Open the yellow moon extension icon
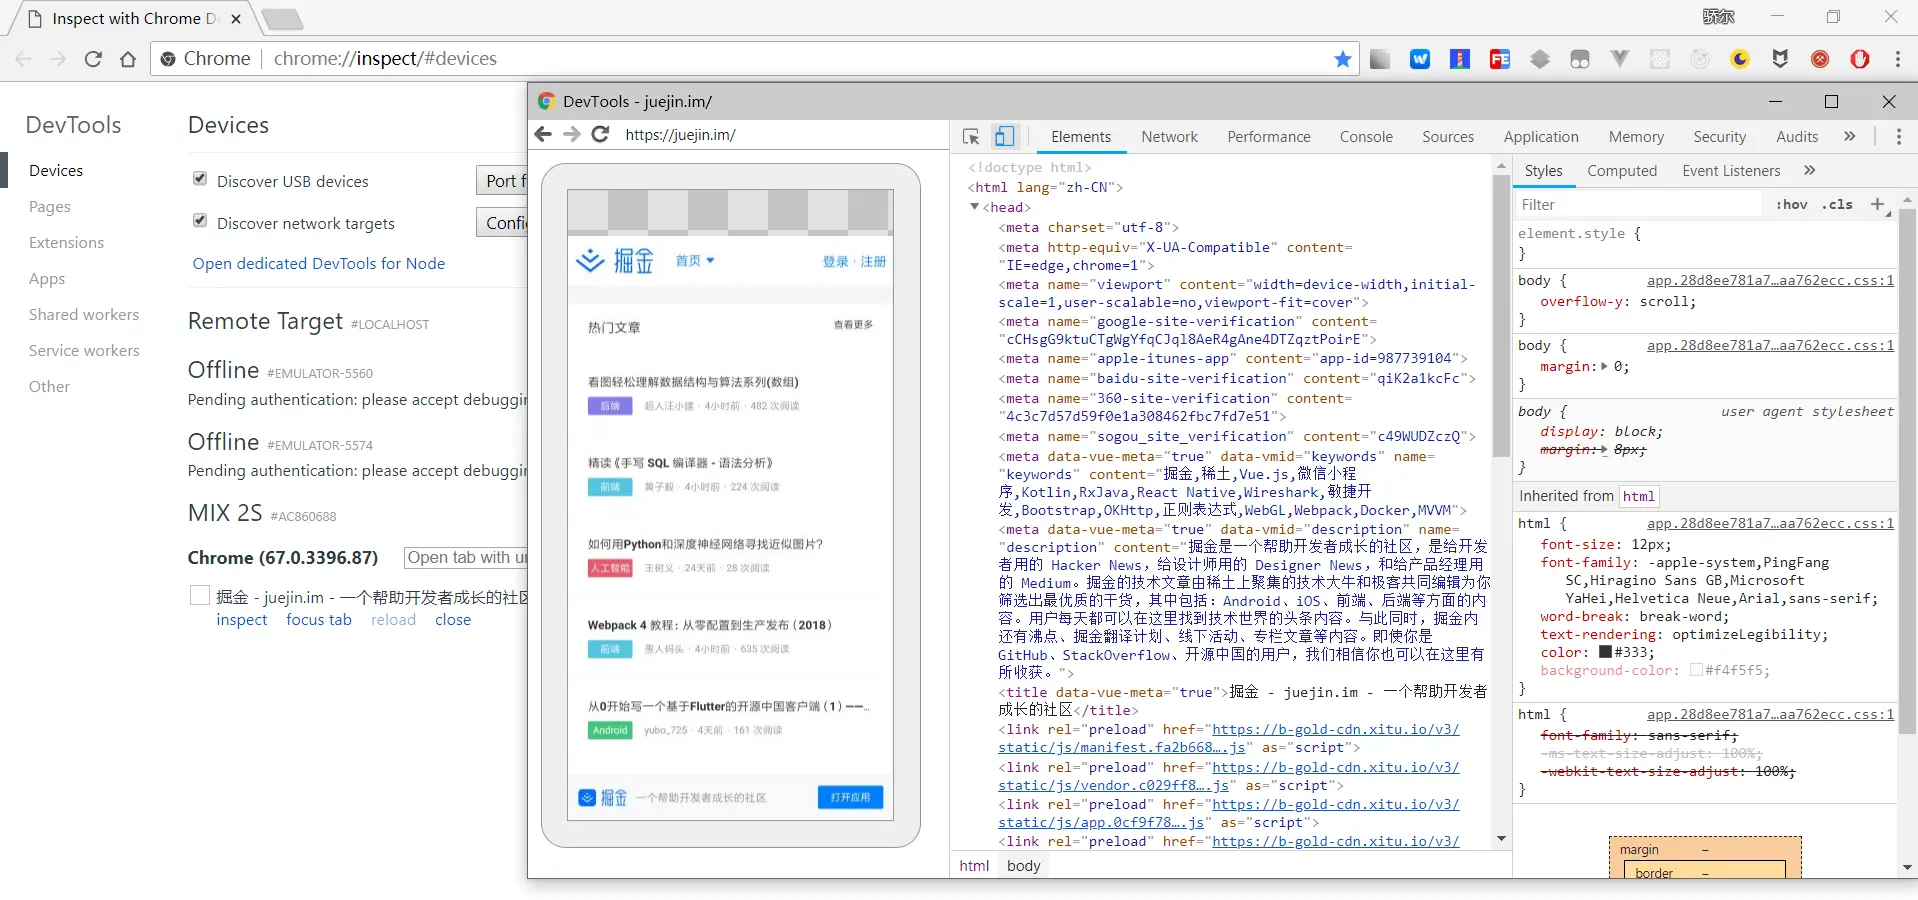The height and width of the screenshot is (900, 1918). 1740,59
